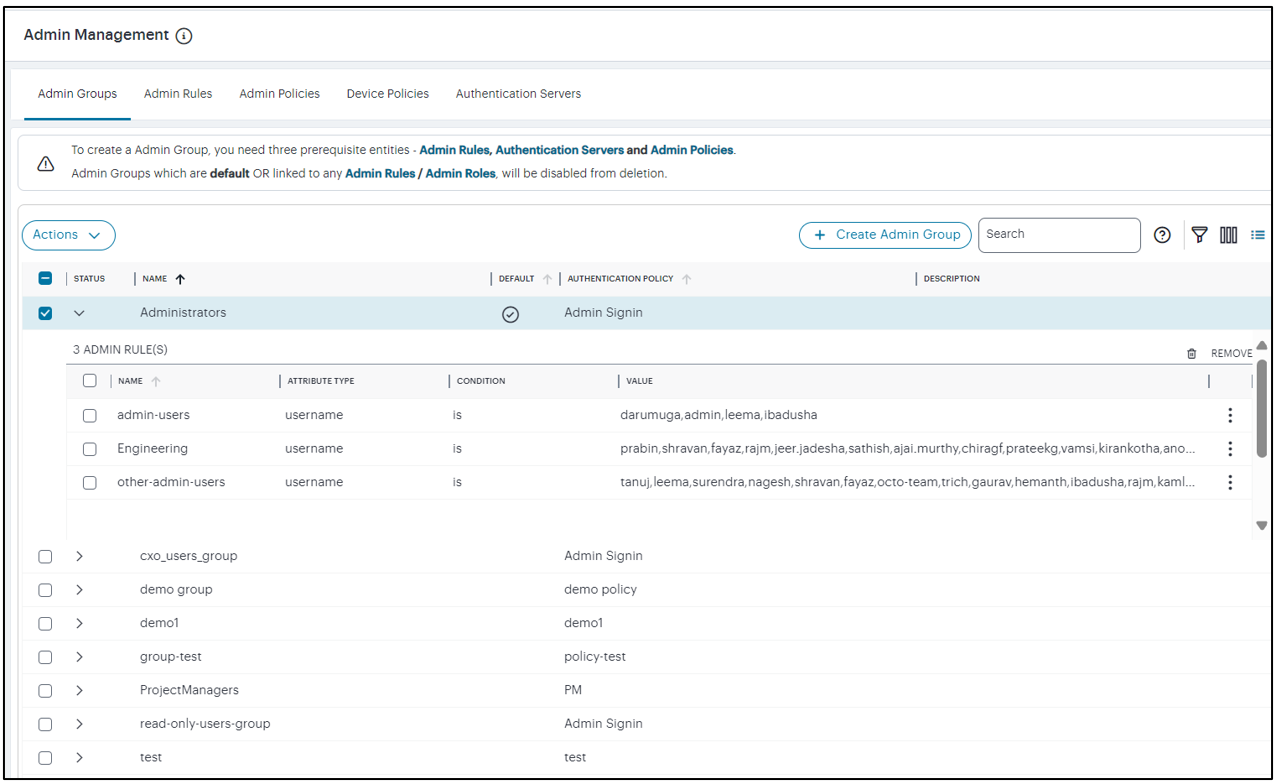1276x781 pixels.
Task: Uncheck the Administrators group checkbox
Action: pyautogui.click(x=45, y=313)
